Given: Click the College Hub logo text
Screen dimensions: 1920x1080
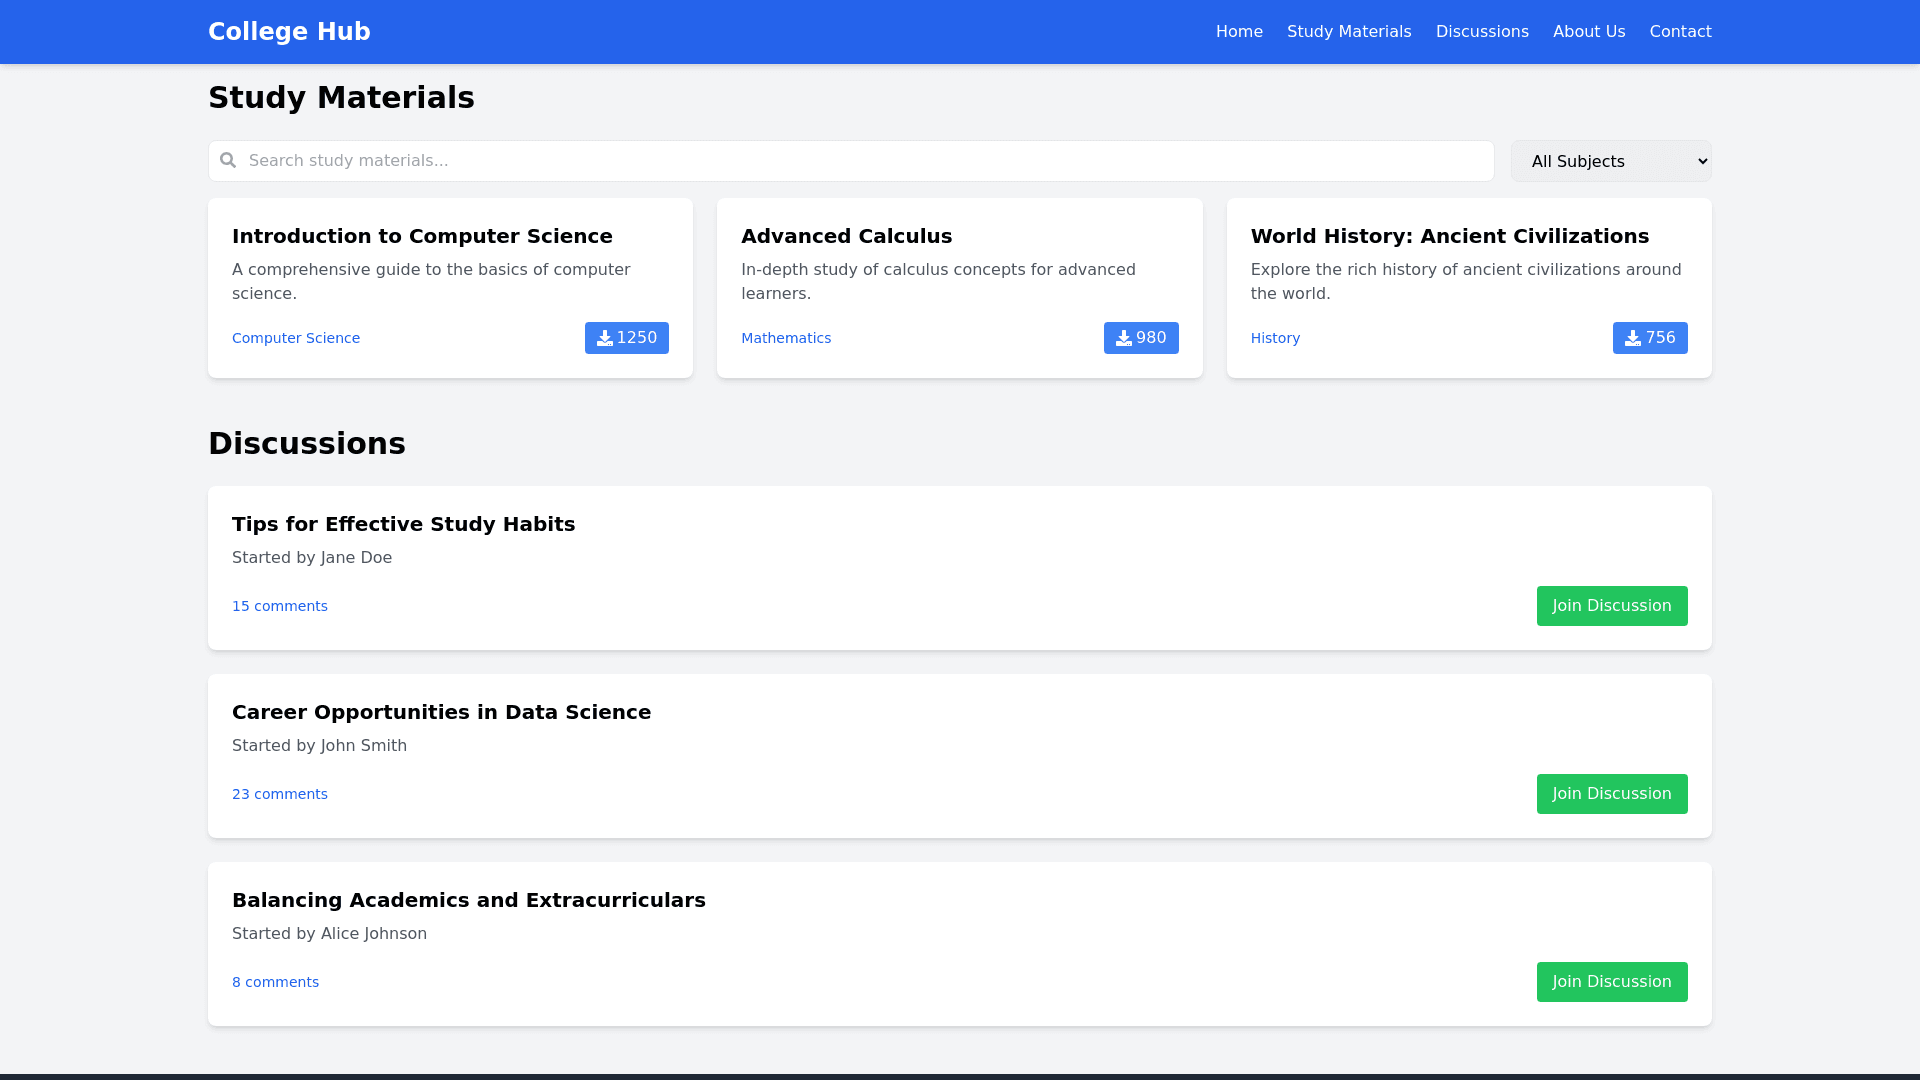Looking at the screenshot, I should tap(289, 32).
